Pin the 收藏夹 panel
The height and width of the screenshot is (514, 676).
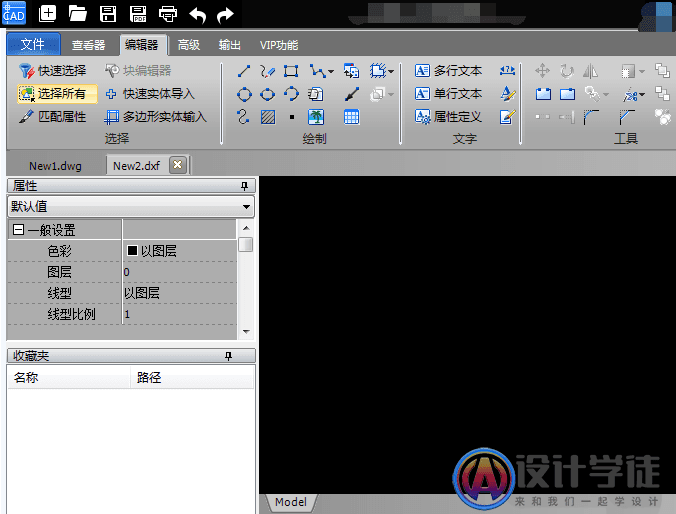click(228, 356)
